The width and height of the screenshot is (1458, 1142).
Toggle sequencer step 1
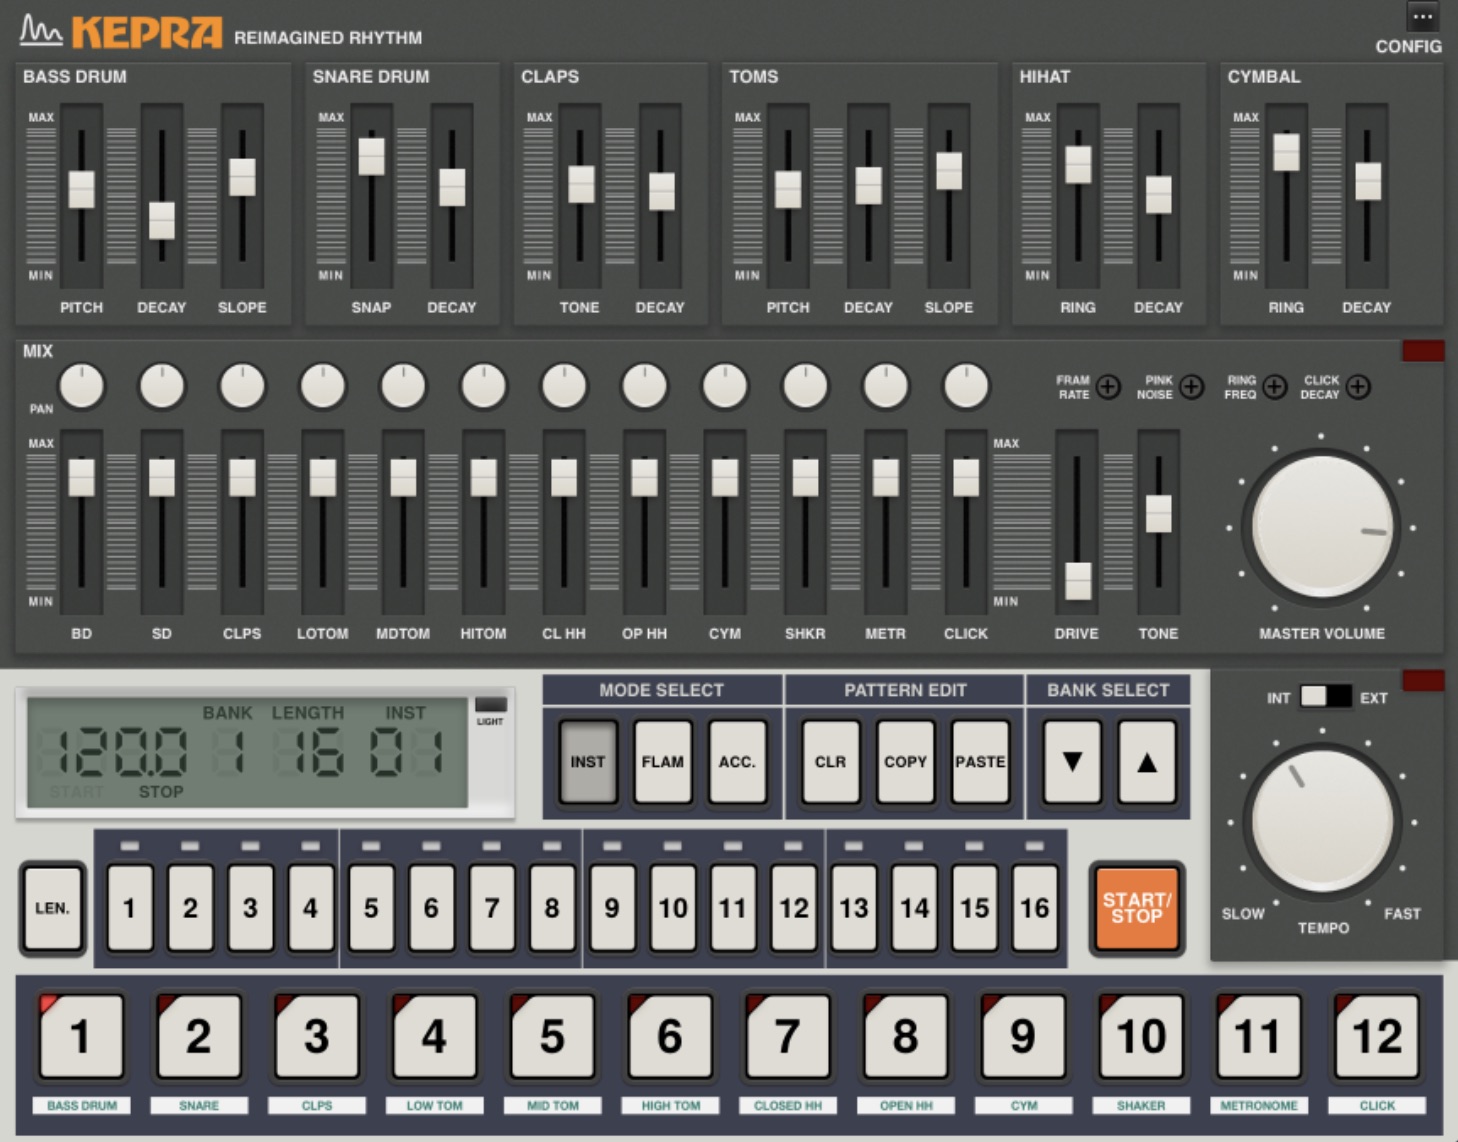(x=129, y=908)
